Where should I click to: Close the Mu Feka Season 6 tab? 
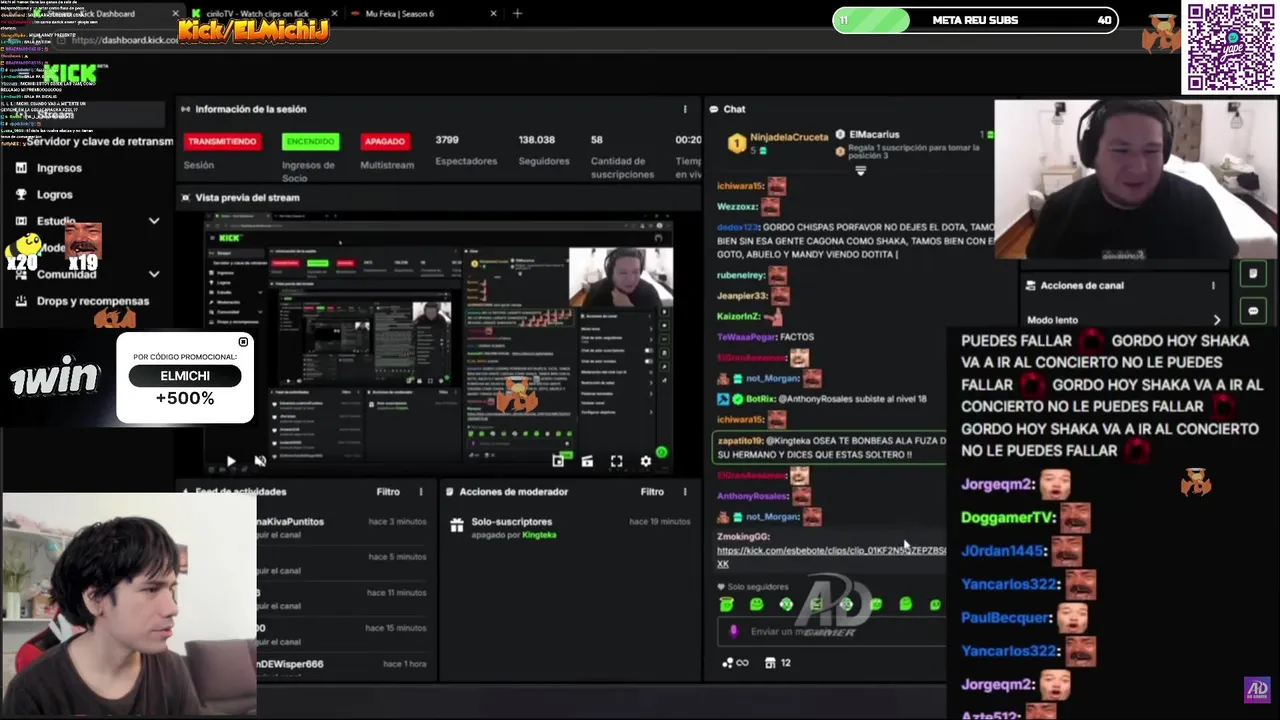tap(494, 14)
